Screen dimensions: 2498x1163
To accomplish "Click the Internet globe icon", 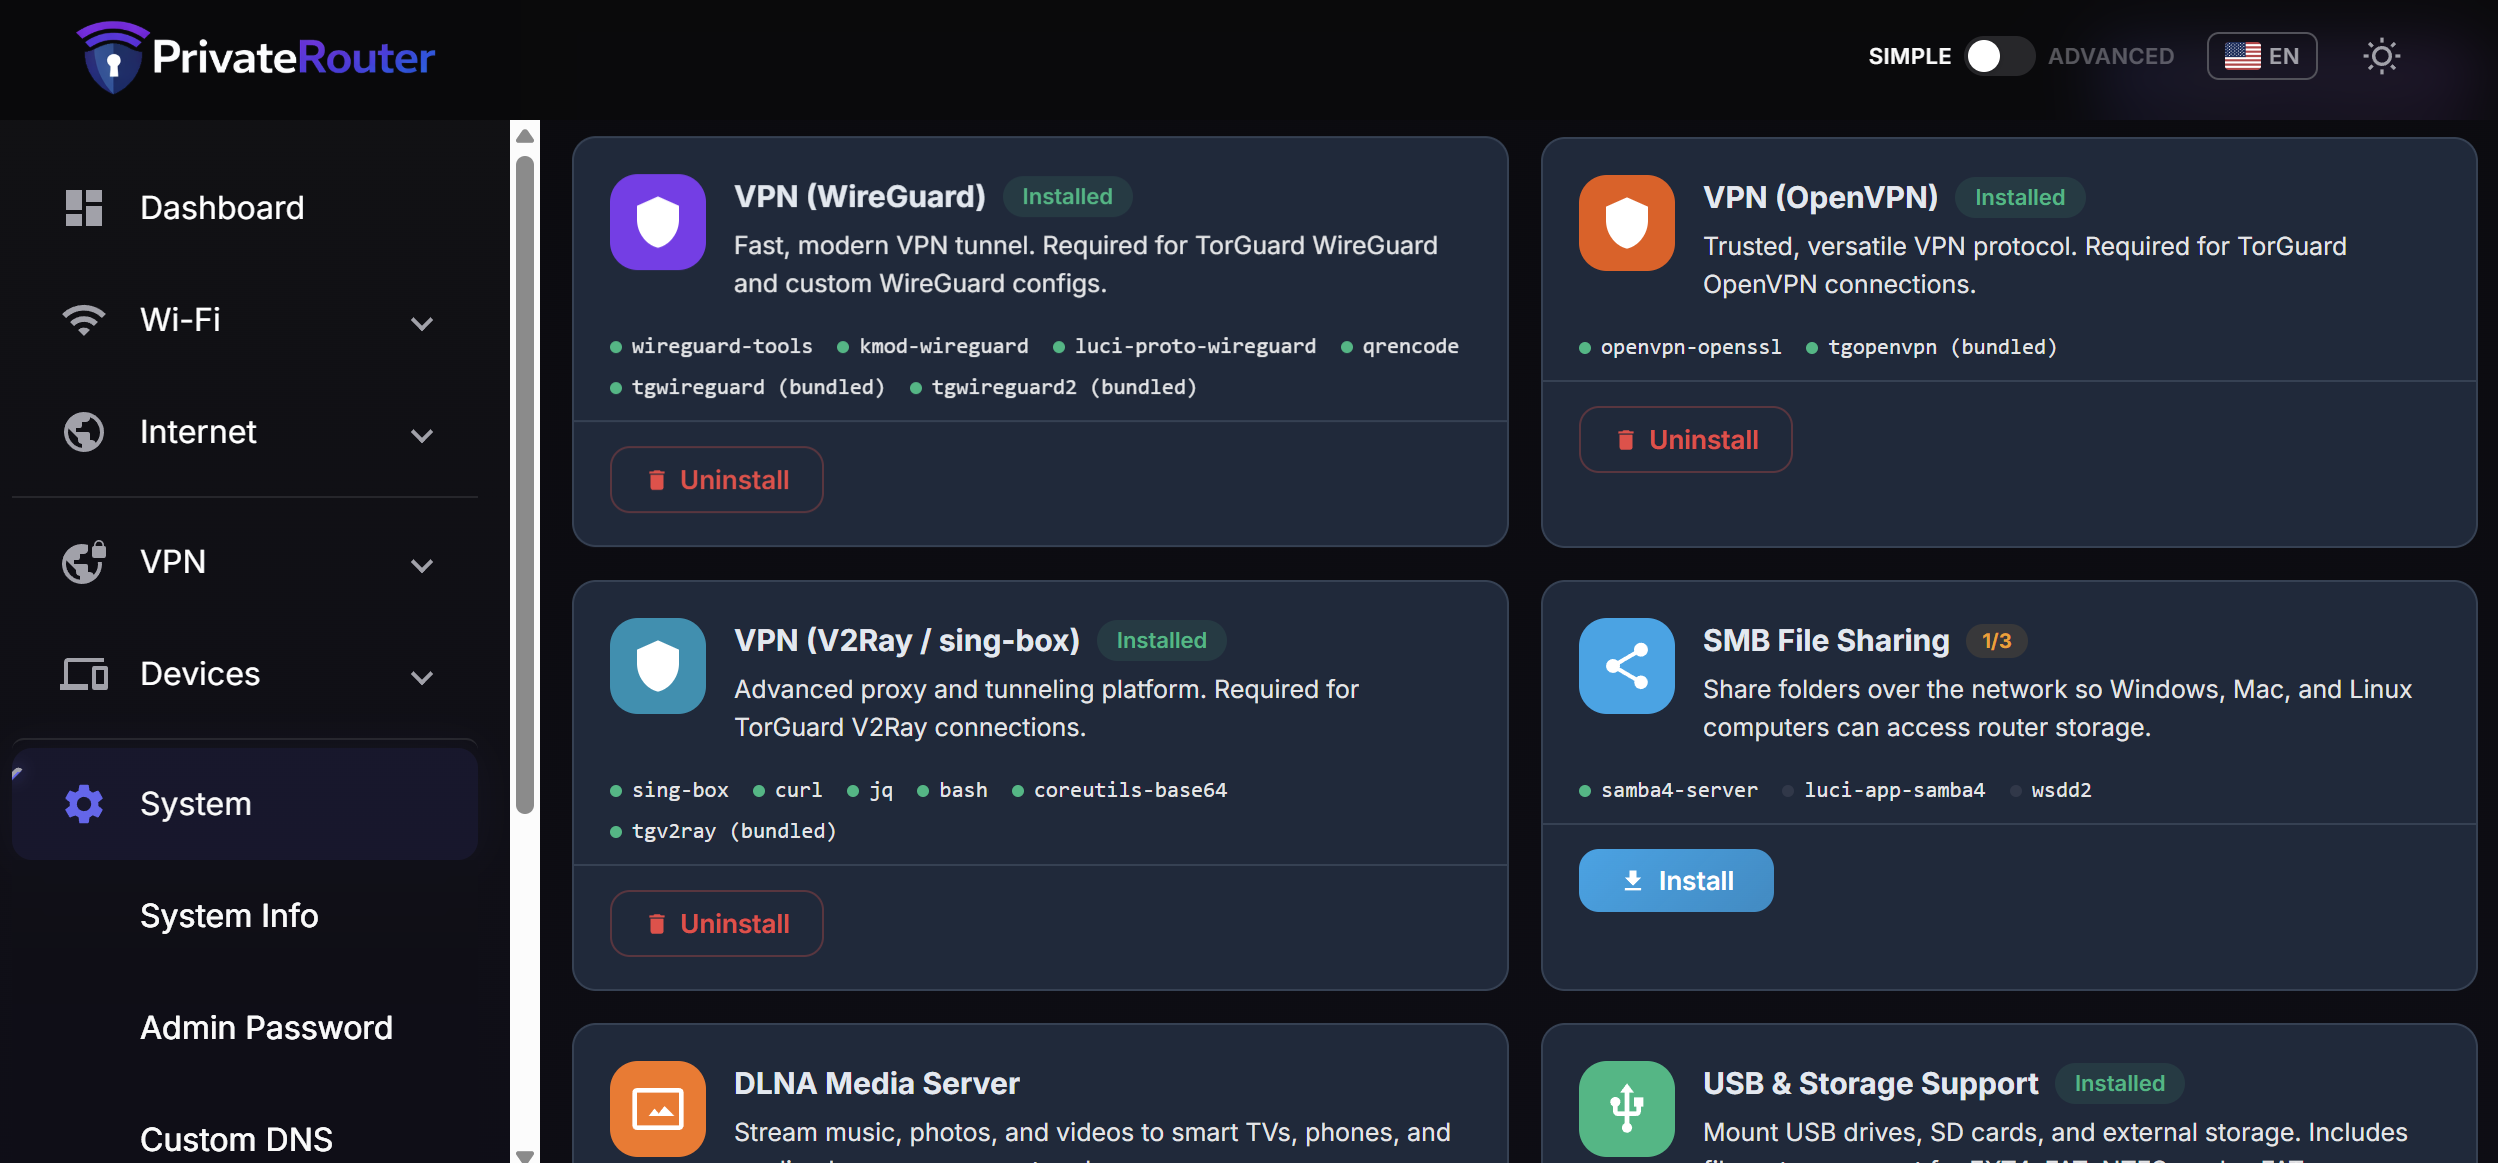I will [84, 432].
